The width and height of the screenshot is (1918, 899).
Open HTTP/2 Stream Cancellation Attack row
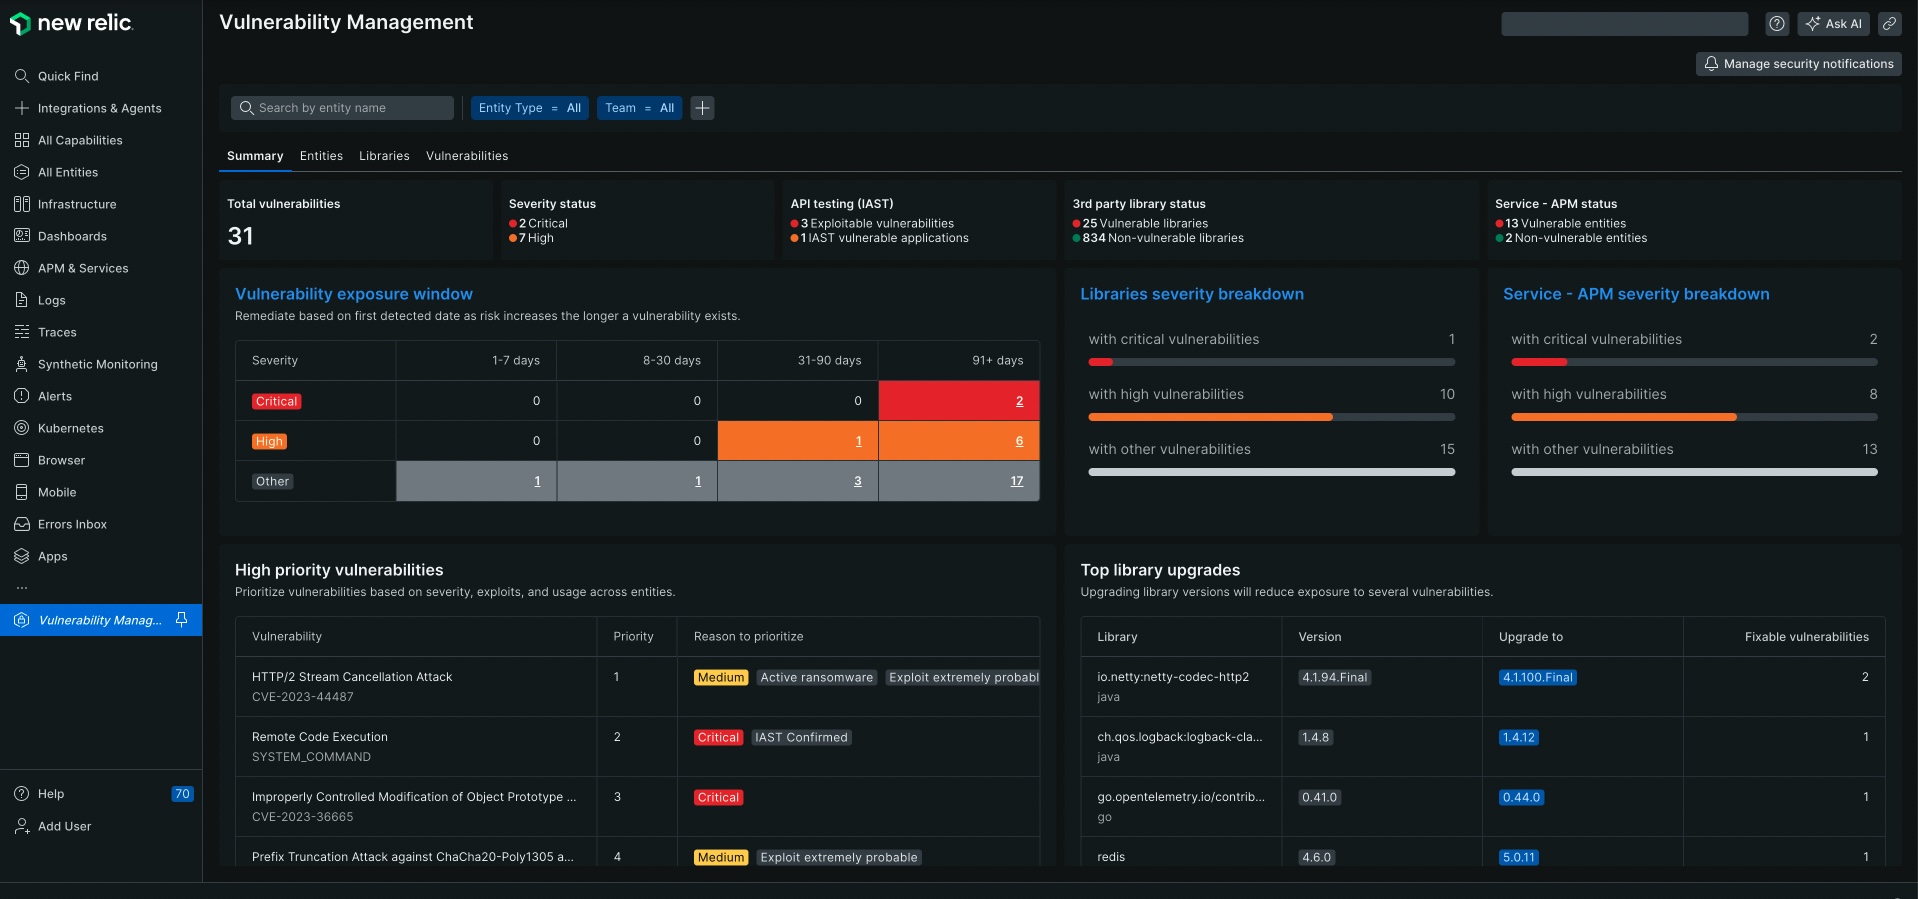[637, 686]
